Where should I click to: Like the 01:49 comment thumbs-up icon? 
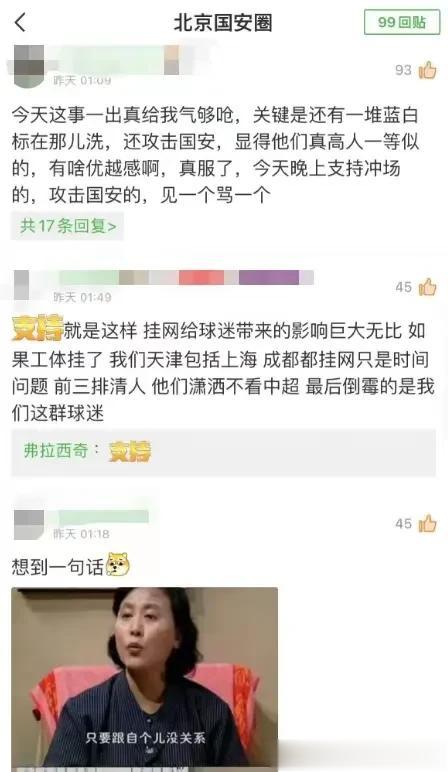point(427,287)
